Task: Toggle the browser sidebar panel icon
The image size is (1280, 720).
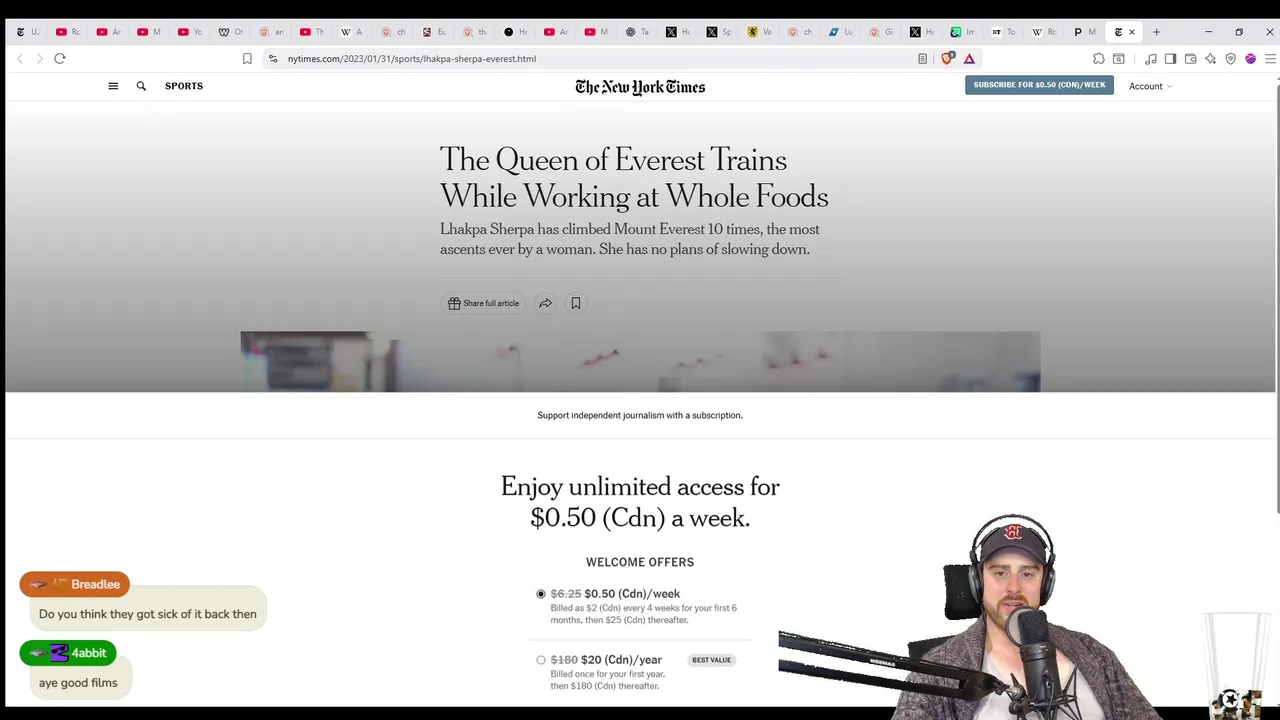Action: point(1170,59)
